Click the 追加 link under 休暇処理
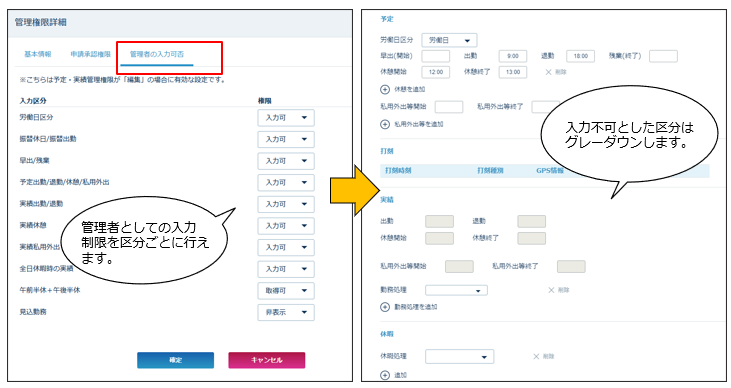 [x=400, y=375]
